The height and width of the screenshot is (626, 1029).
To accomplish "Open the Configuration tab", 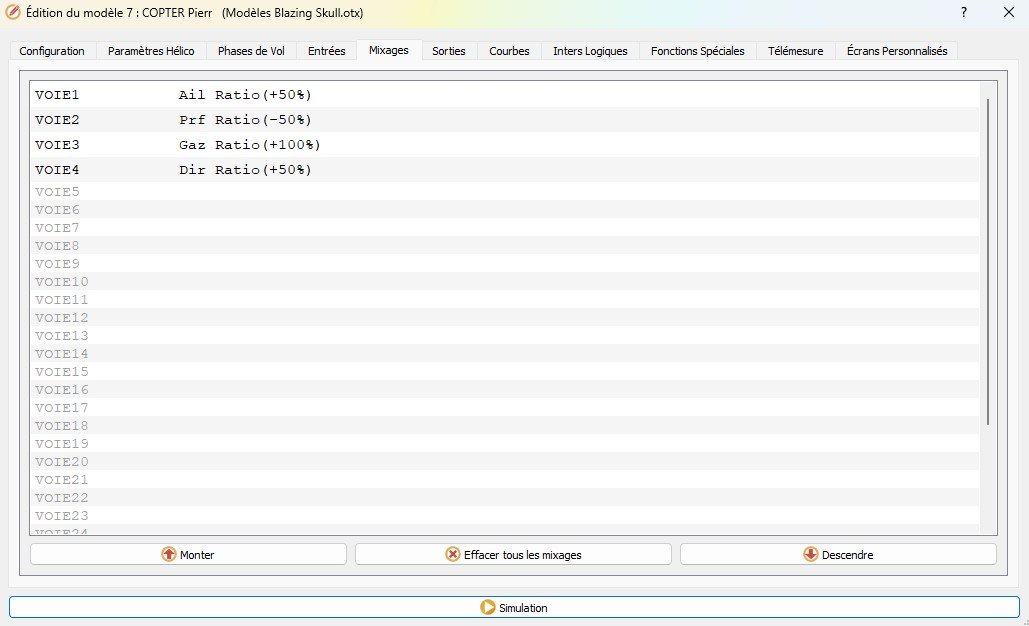I will coord(52,50).
